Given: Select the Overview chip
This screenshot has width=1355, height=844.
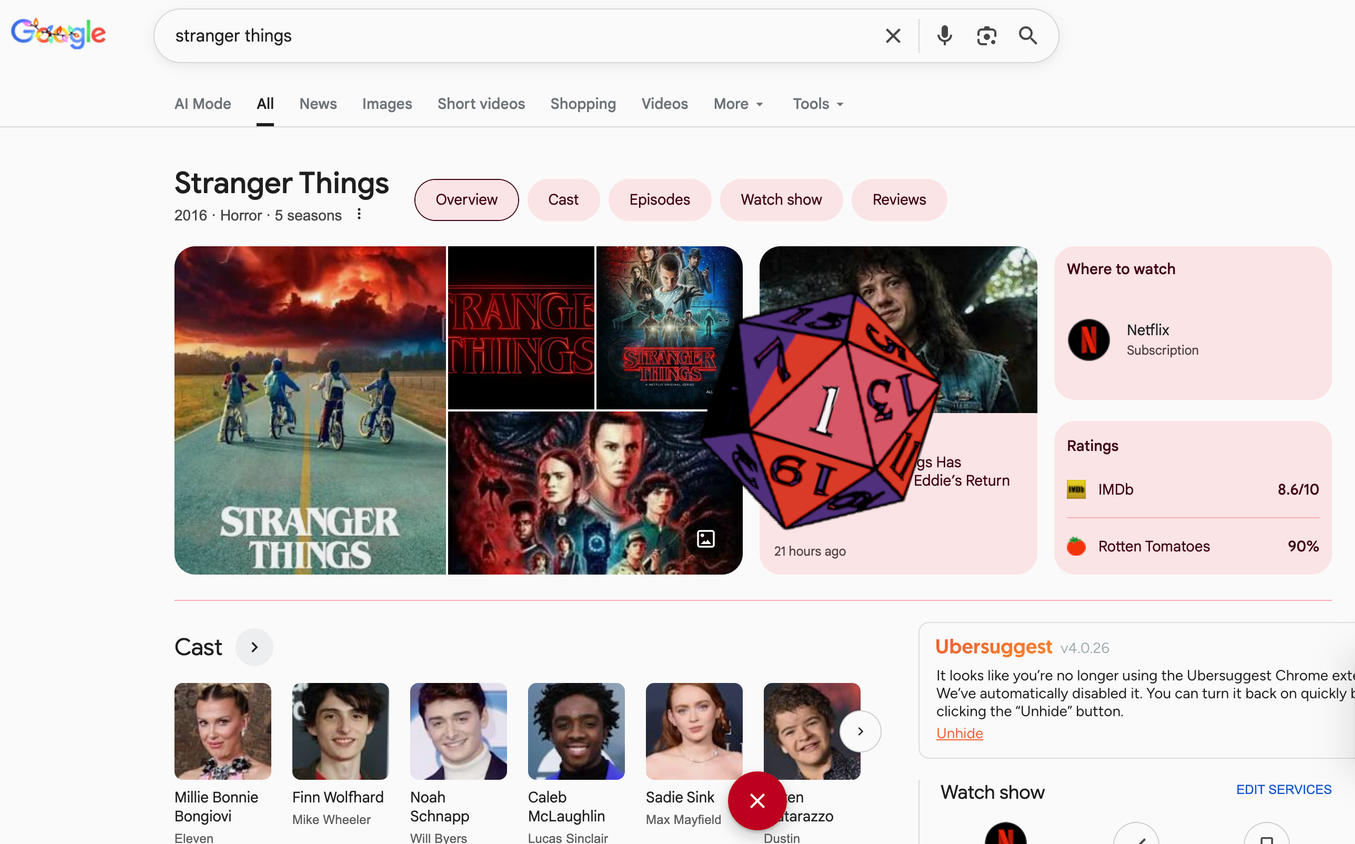Looking at the screenshot, I should (466, 200).
